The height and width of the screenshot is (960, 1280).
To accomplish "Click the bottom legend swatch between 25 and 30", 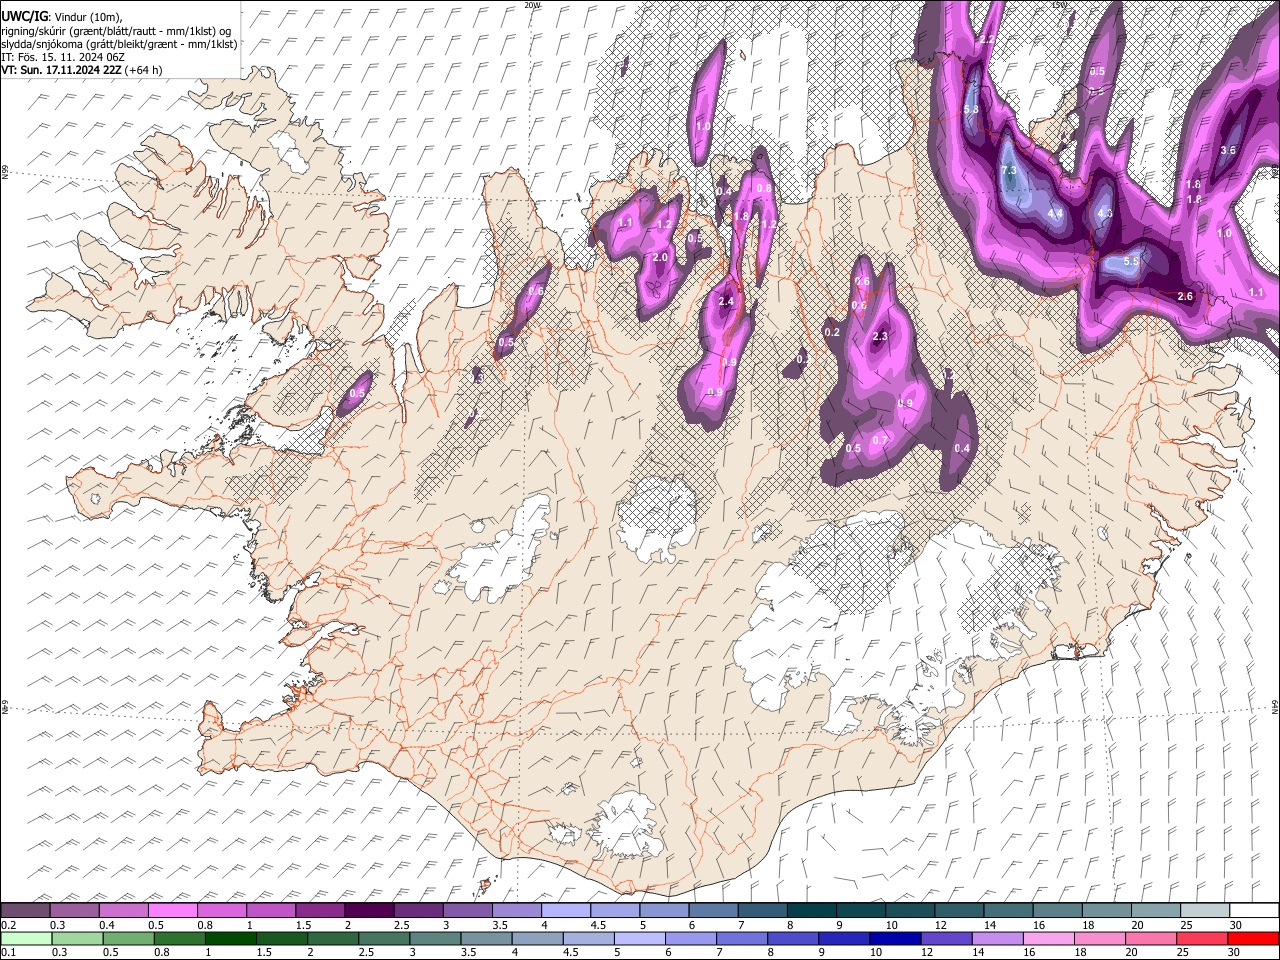I will (x=1203, y=938).
